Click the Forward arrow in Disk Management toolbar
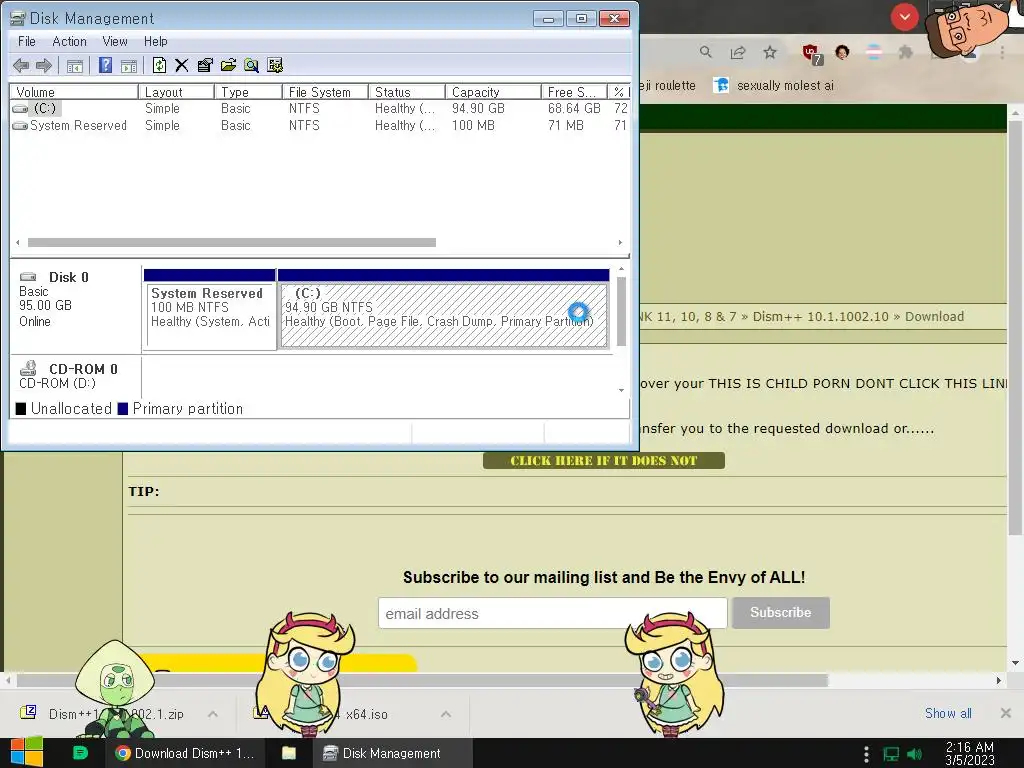 click(44, 65)
